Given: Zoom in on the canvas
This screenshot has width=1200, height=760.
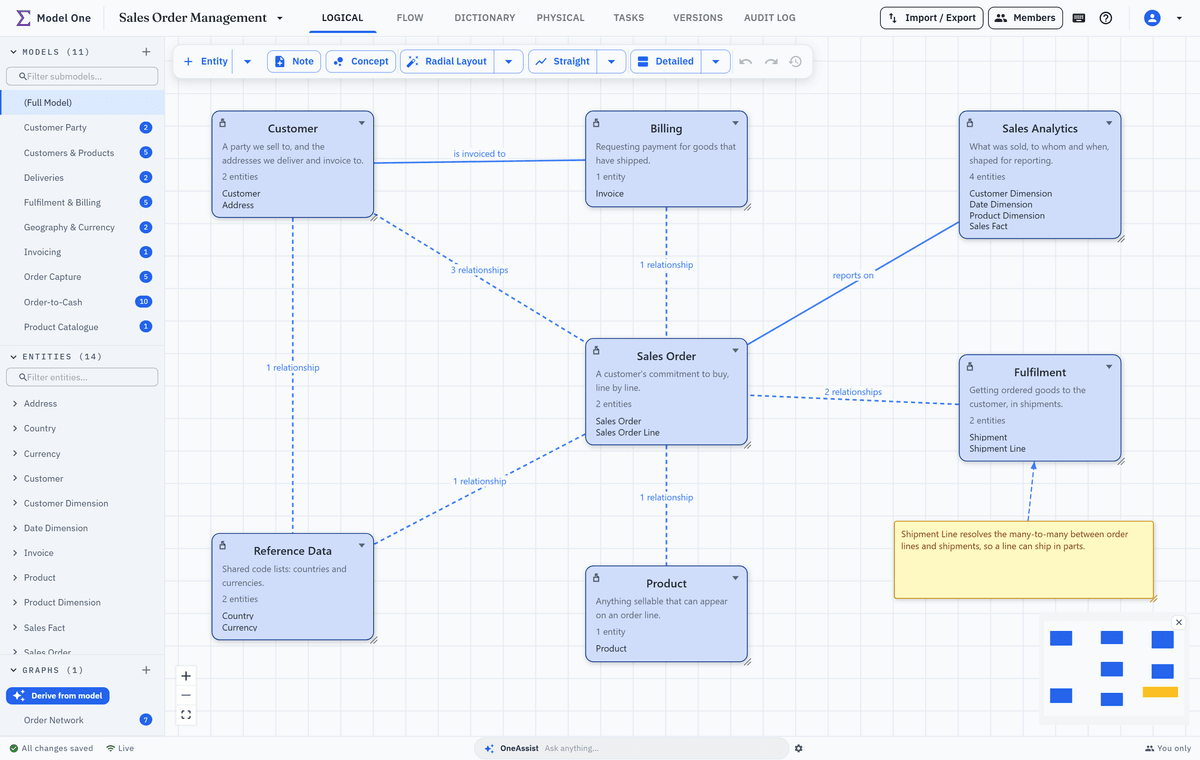Looking at the screenshot, I should pos(186,676).
